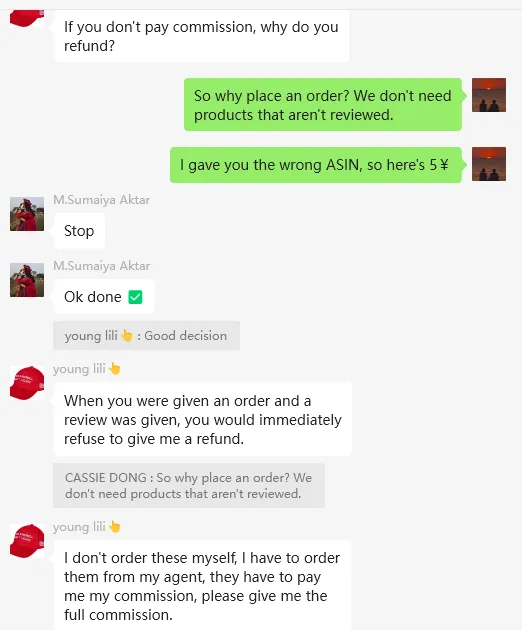The height and width of the screenshot is (630, 522).
Task: Click the green checkmark emoji after 'Ok done'
Action: pyautogui.click(x=135, y=297)
